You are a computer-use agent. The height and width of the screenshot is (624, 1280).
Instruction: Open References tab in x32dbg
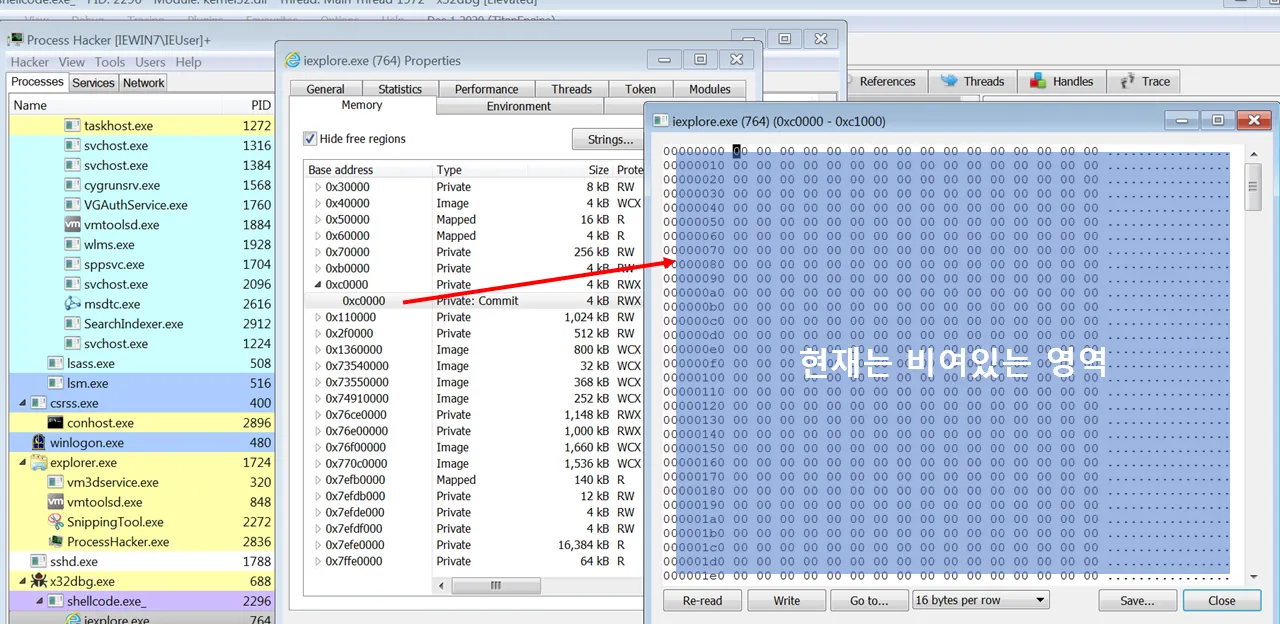pyautogui.click(x=887, y=81)
